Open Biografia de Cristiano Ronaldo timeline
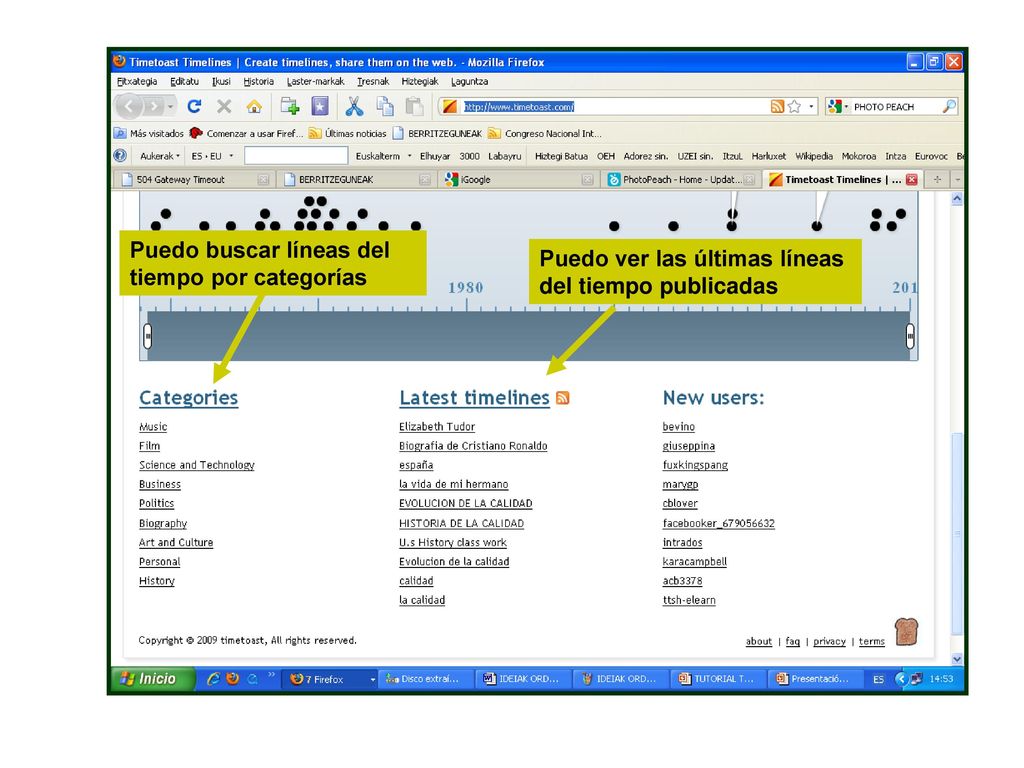The height and width of the screenshot is (768, 1024). click(473, 446)
